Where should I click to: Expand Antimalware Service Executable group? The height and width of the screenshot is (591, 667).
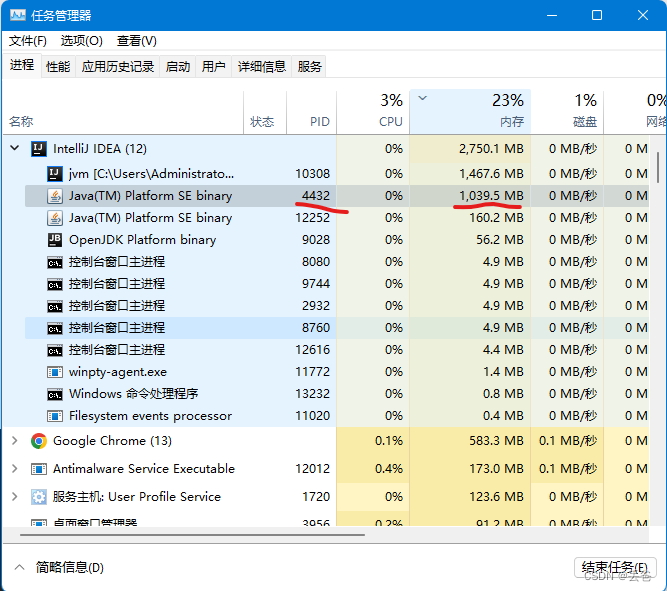(14, 469)
